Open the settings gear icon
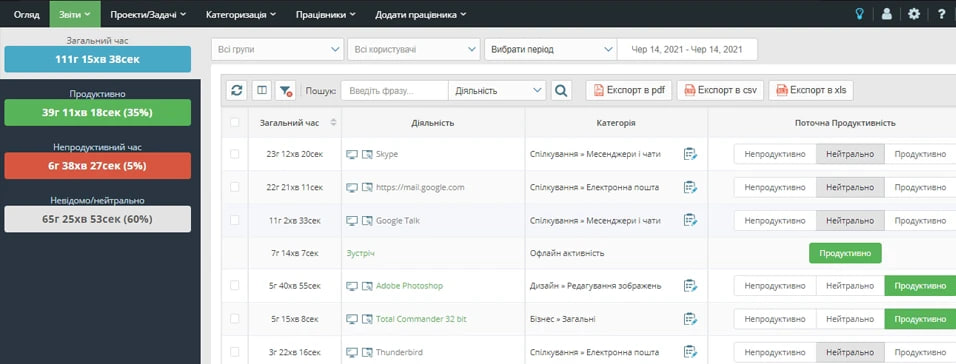 point(914,13)
